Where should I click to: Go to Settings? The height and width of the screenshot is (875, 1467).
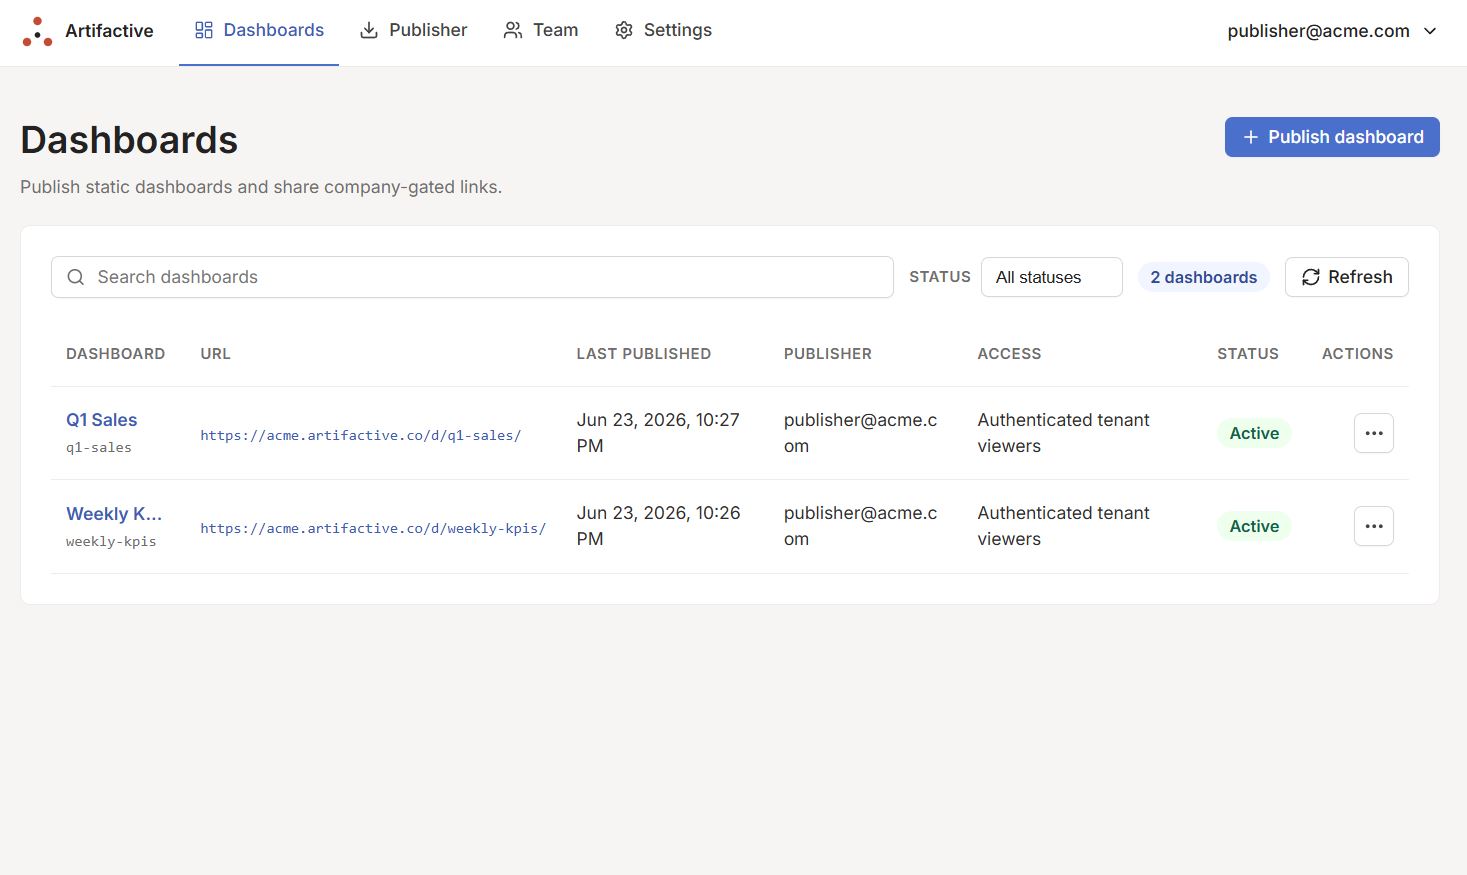click(x=663, y=31)
